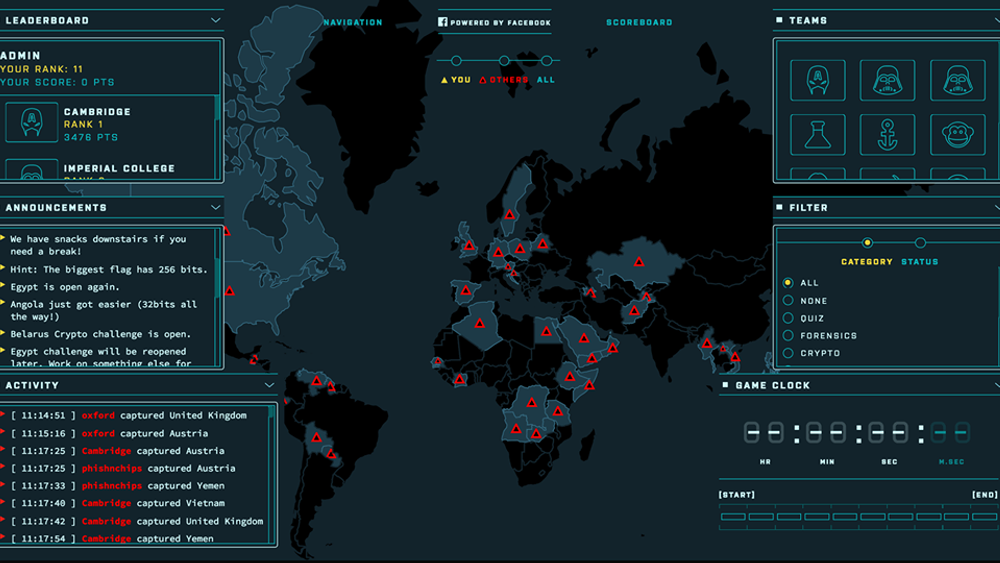Switch to the Category filter tab

tap(867, 261)
